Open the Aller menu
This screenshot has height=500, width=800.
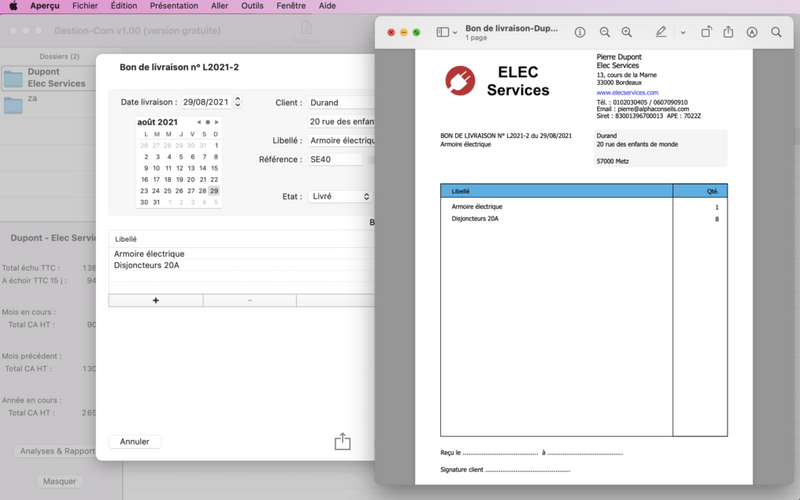219,6
